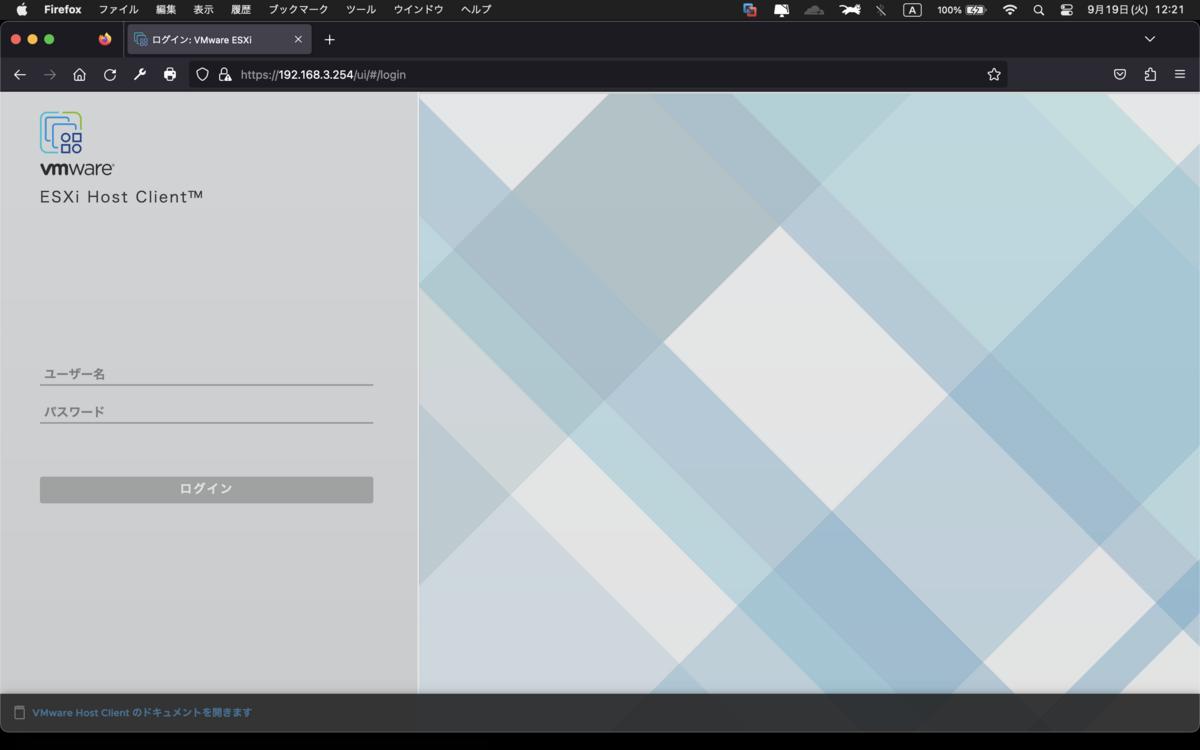Reload the page with refresh icon
Screen dimensions: 1200x750
click(110, 74)
